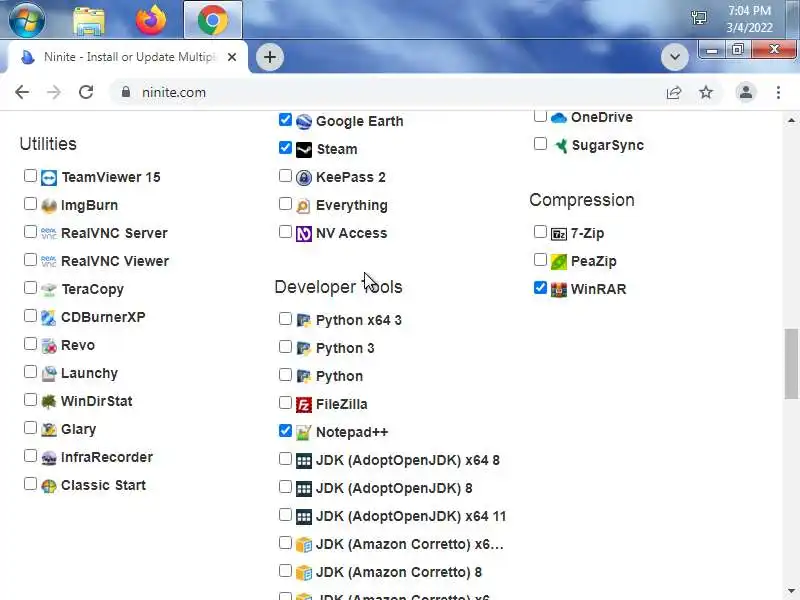Click the Glary app icon
Image resolution: width=800 pixels, height=600 pixels.
pyautogui.click(x=49, y=430)
